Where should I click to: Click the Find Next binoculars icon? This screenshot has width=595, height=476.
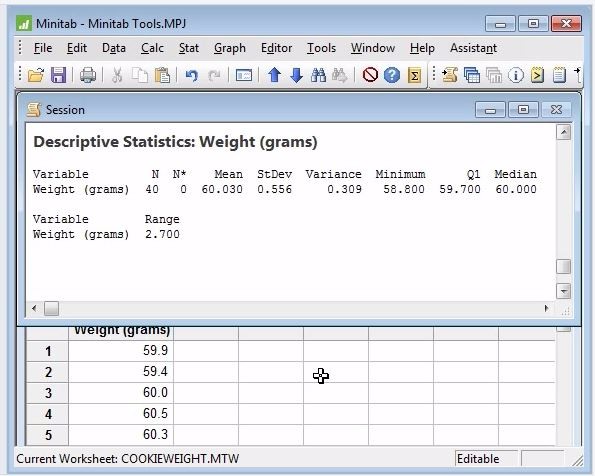tap(340, 75)
